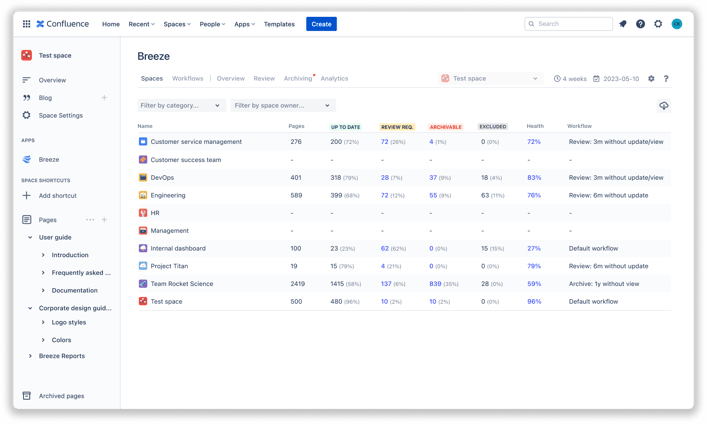Click the Create button

tap(321, 24)
